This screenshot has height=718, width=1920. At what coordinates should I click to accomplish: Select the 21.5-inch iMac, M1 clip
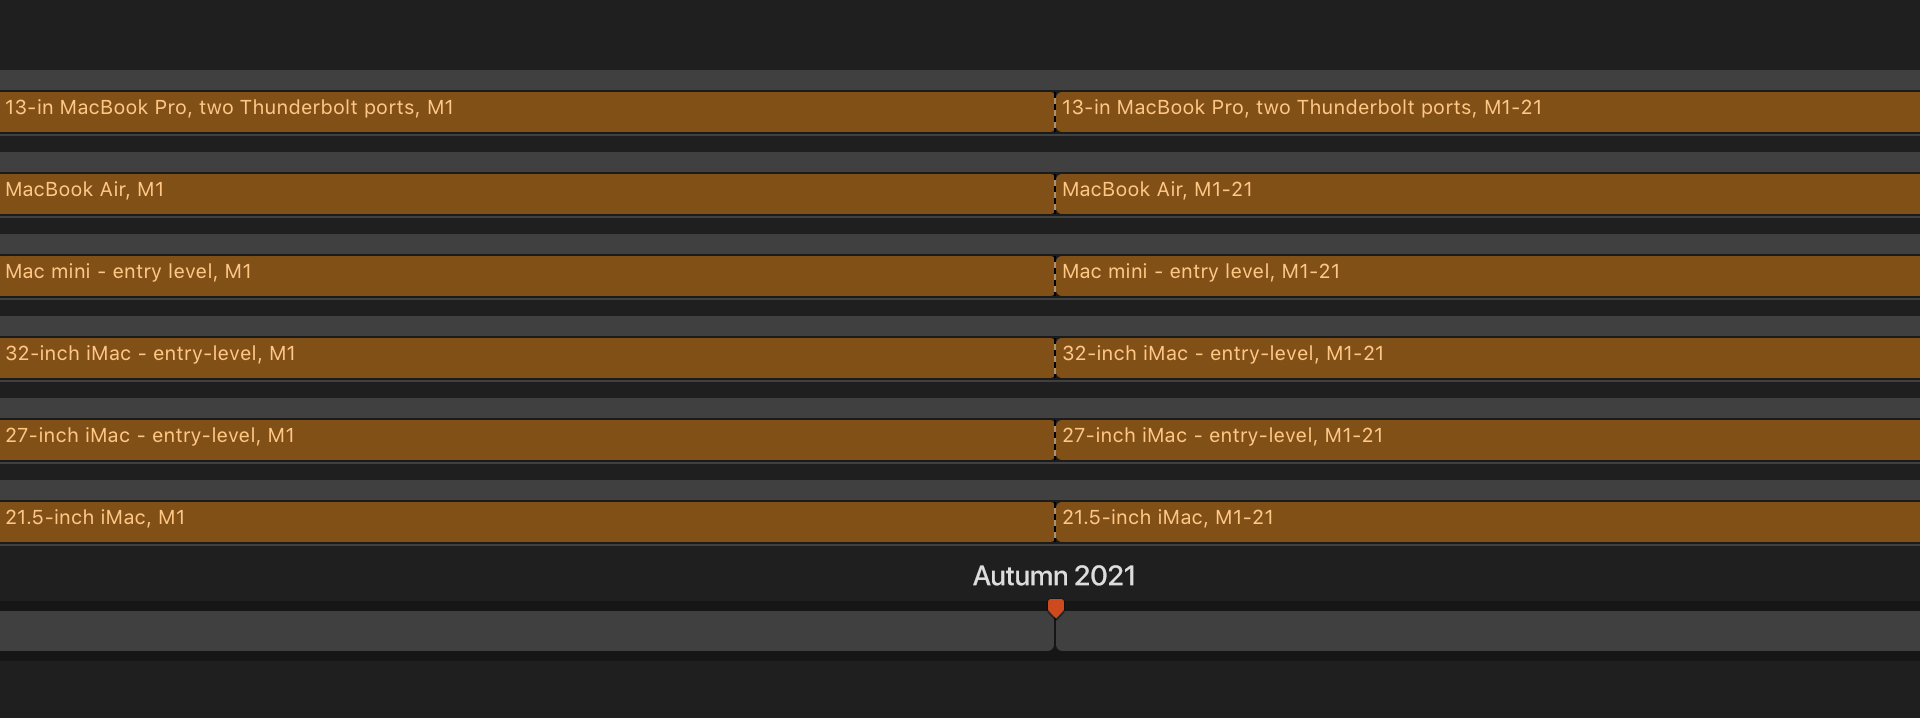pos(527,522)
